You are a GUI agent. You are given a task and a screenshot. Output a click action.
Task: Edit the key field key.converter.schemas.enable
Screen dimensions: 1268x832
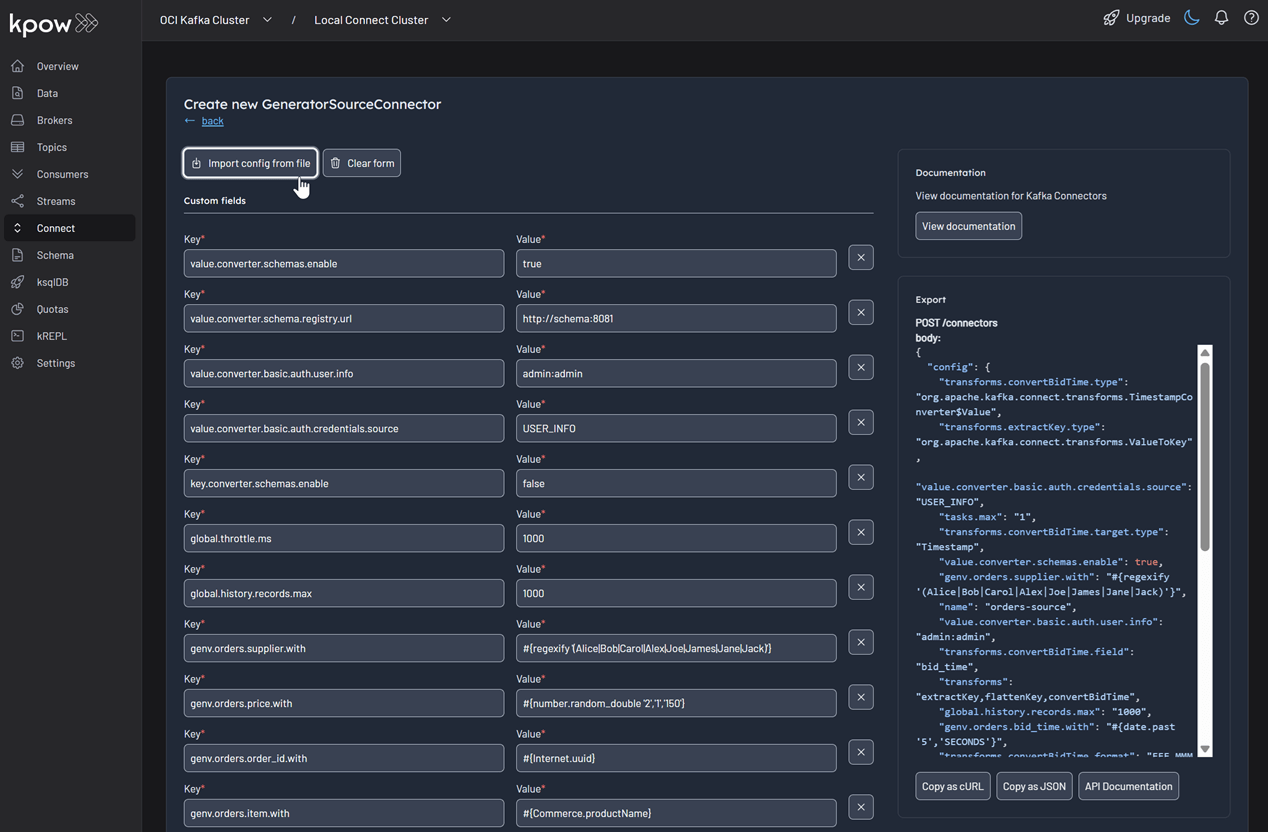[344, 483]
